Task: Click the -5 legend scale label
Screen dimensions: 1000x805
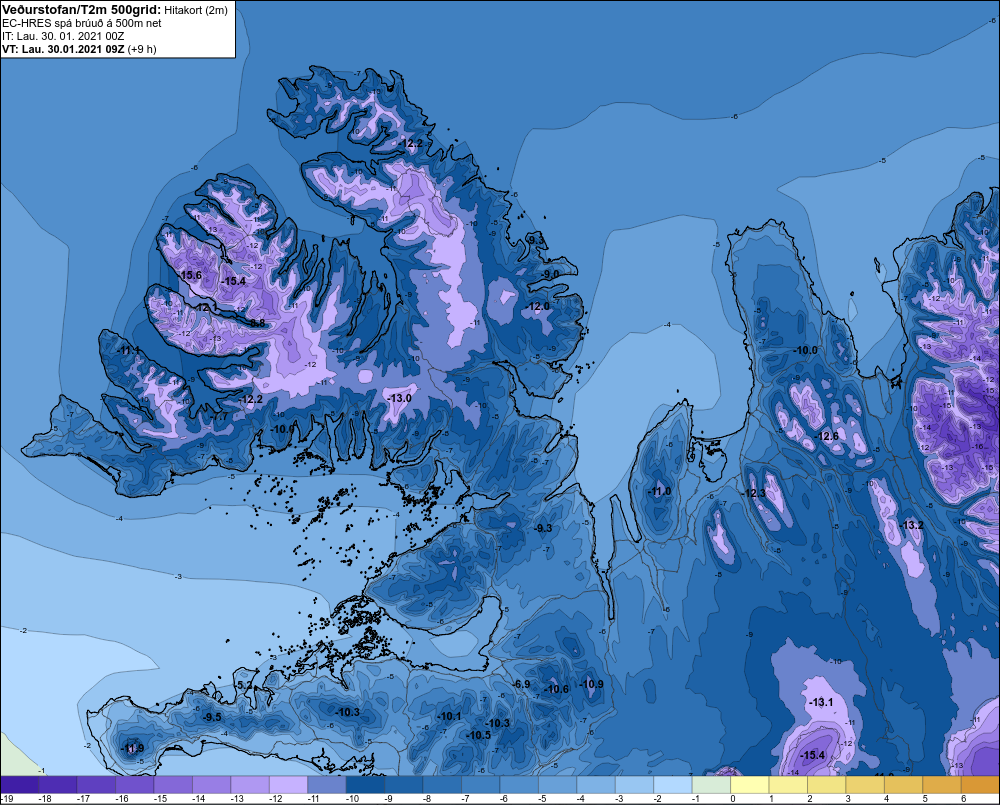Action: pyautogui.click(x=543, y=799)
